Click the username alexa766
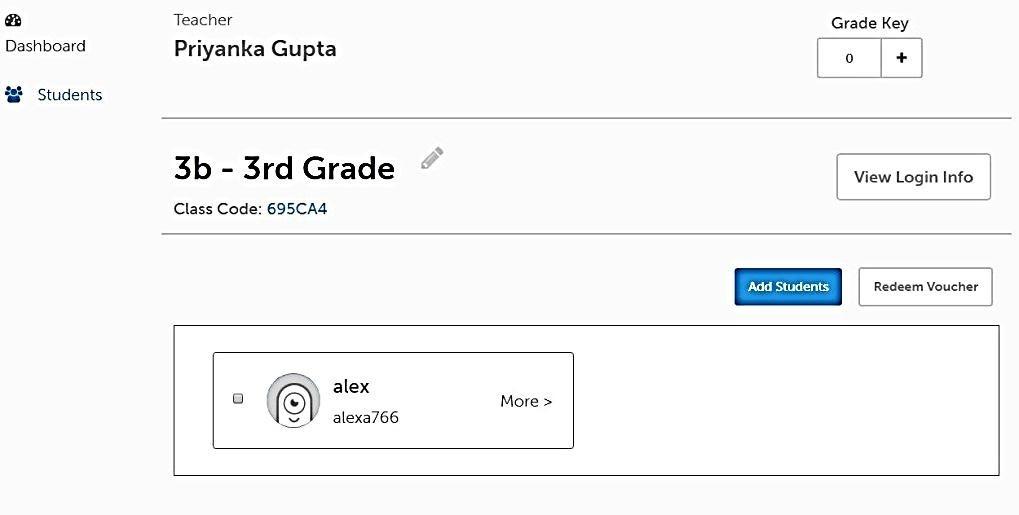This screenshot has height=515, width=1019. click(x=366, y=417)
